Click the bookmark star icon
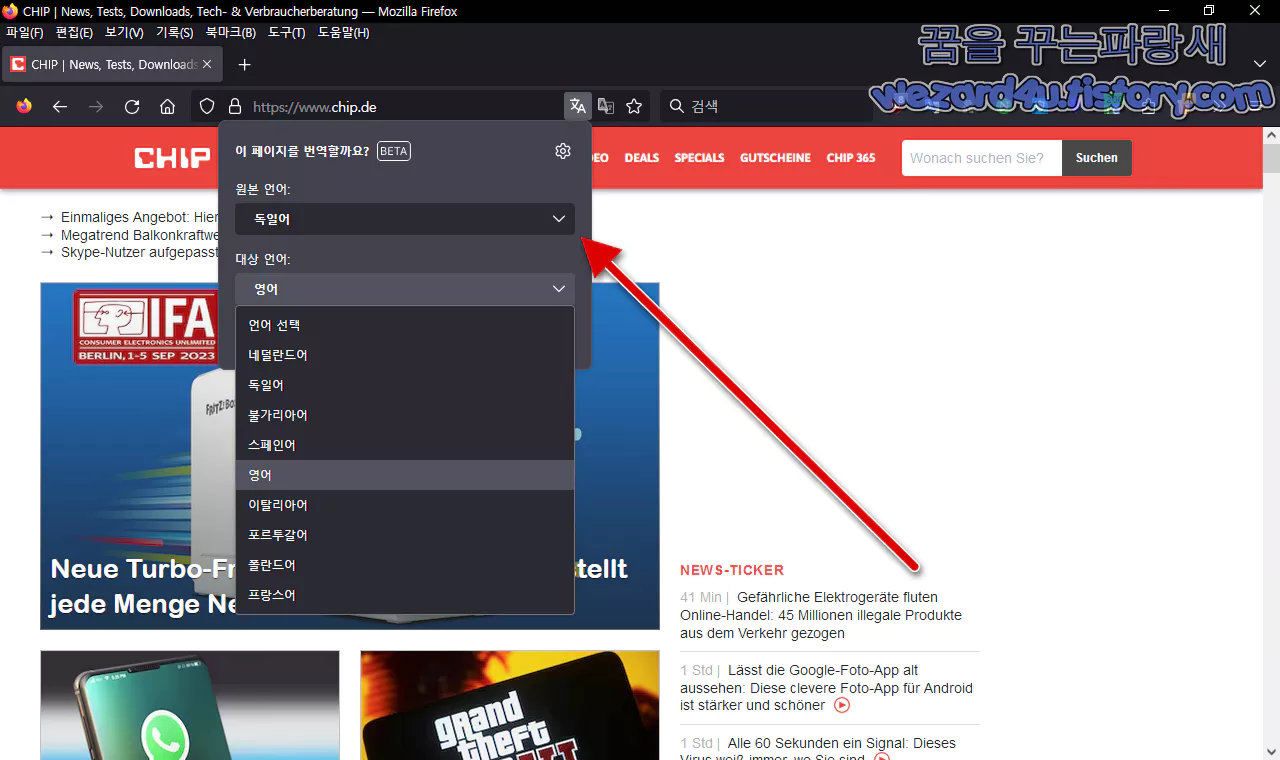 point(634,106)
